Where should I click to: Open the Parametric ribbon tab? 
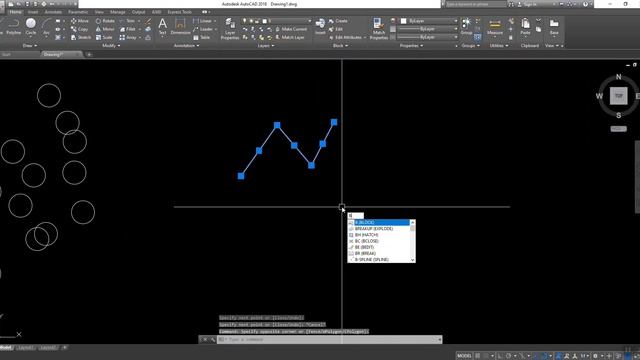(x=78, y=12)
